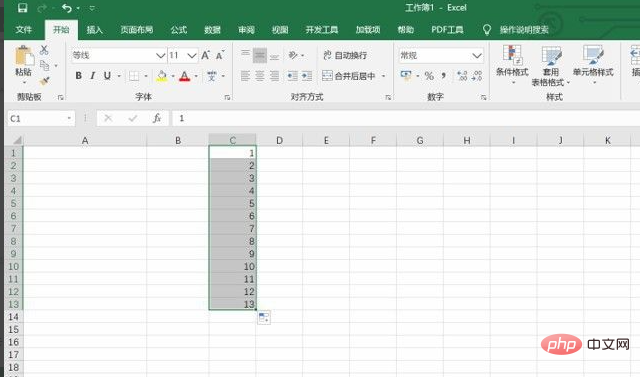The height and width of the screenshot is (377, 640).
Task: Align text to bottom of cell
Action: pos(274,55)
